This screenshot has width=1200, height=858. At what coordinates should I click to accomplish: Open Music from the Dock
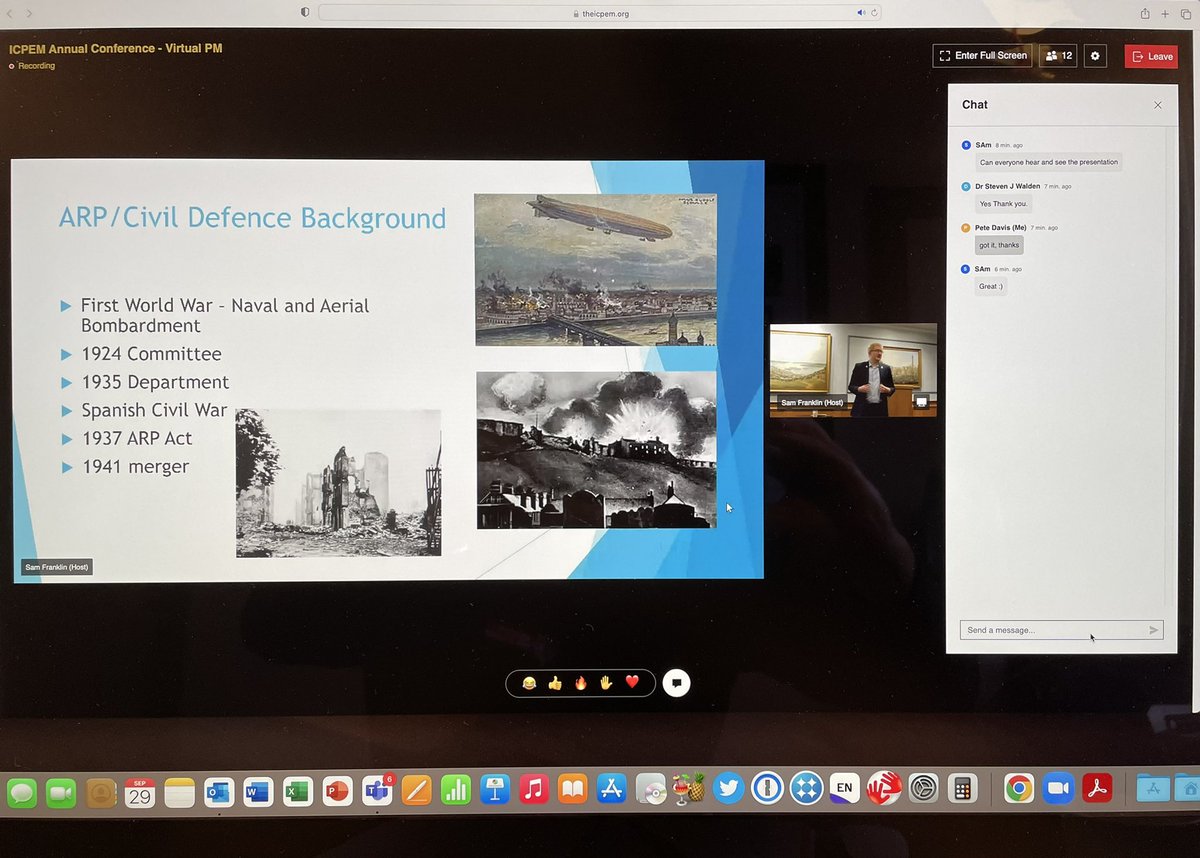(534, 790)
